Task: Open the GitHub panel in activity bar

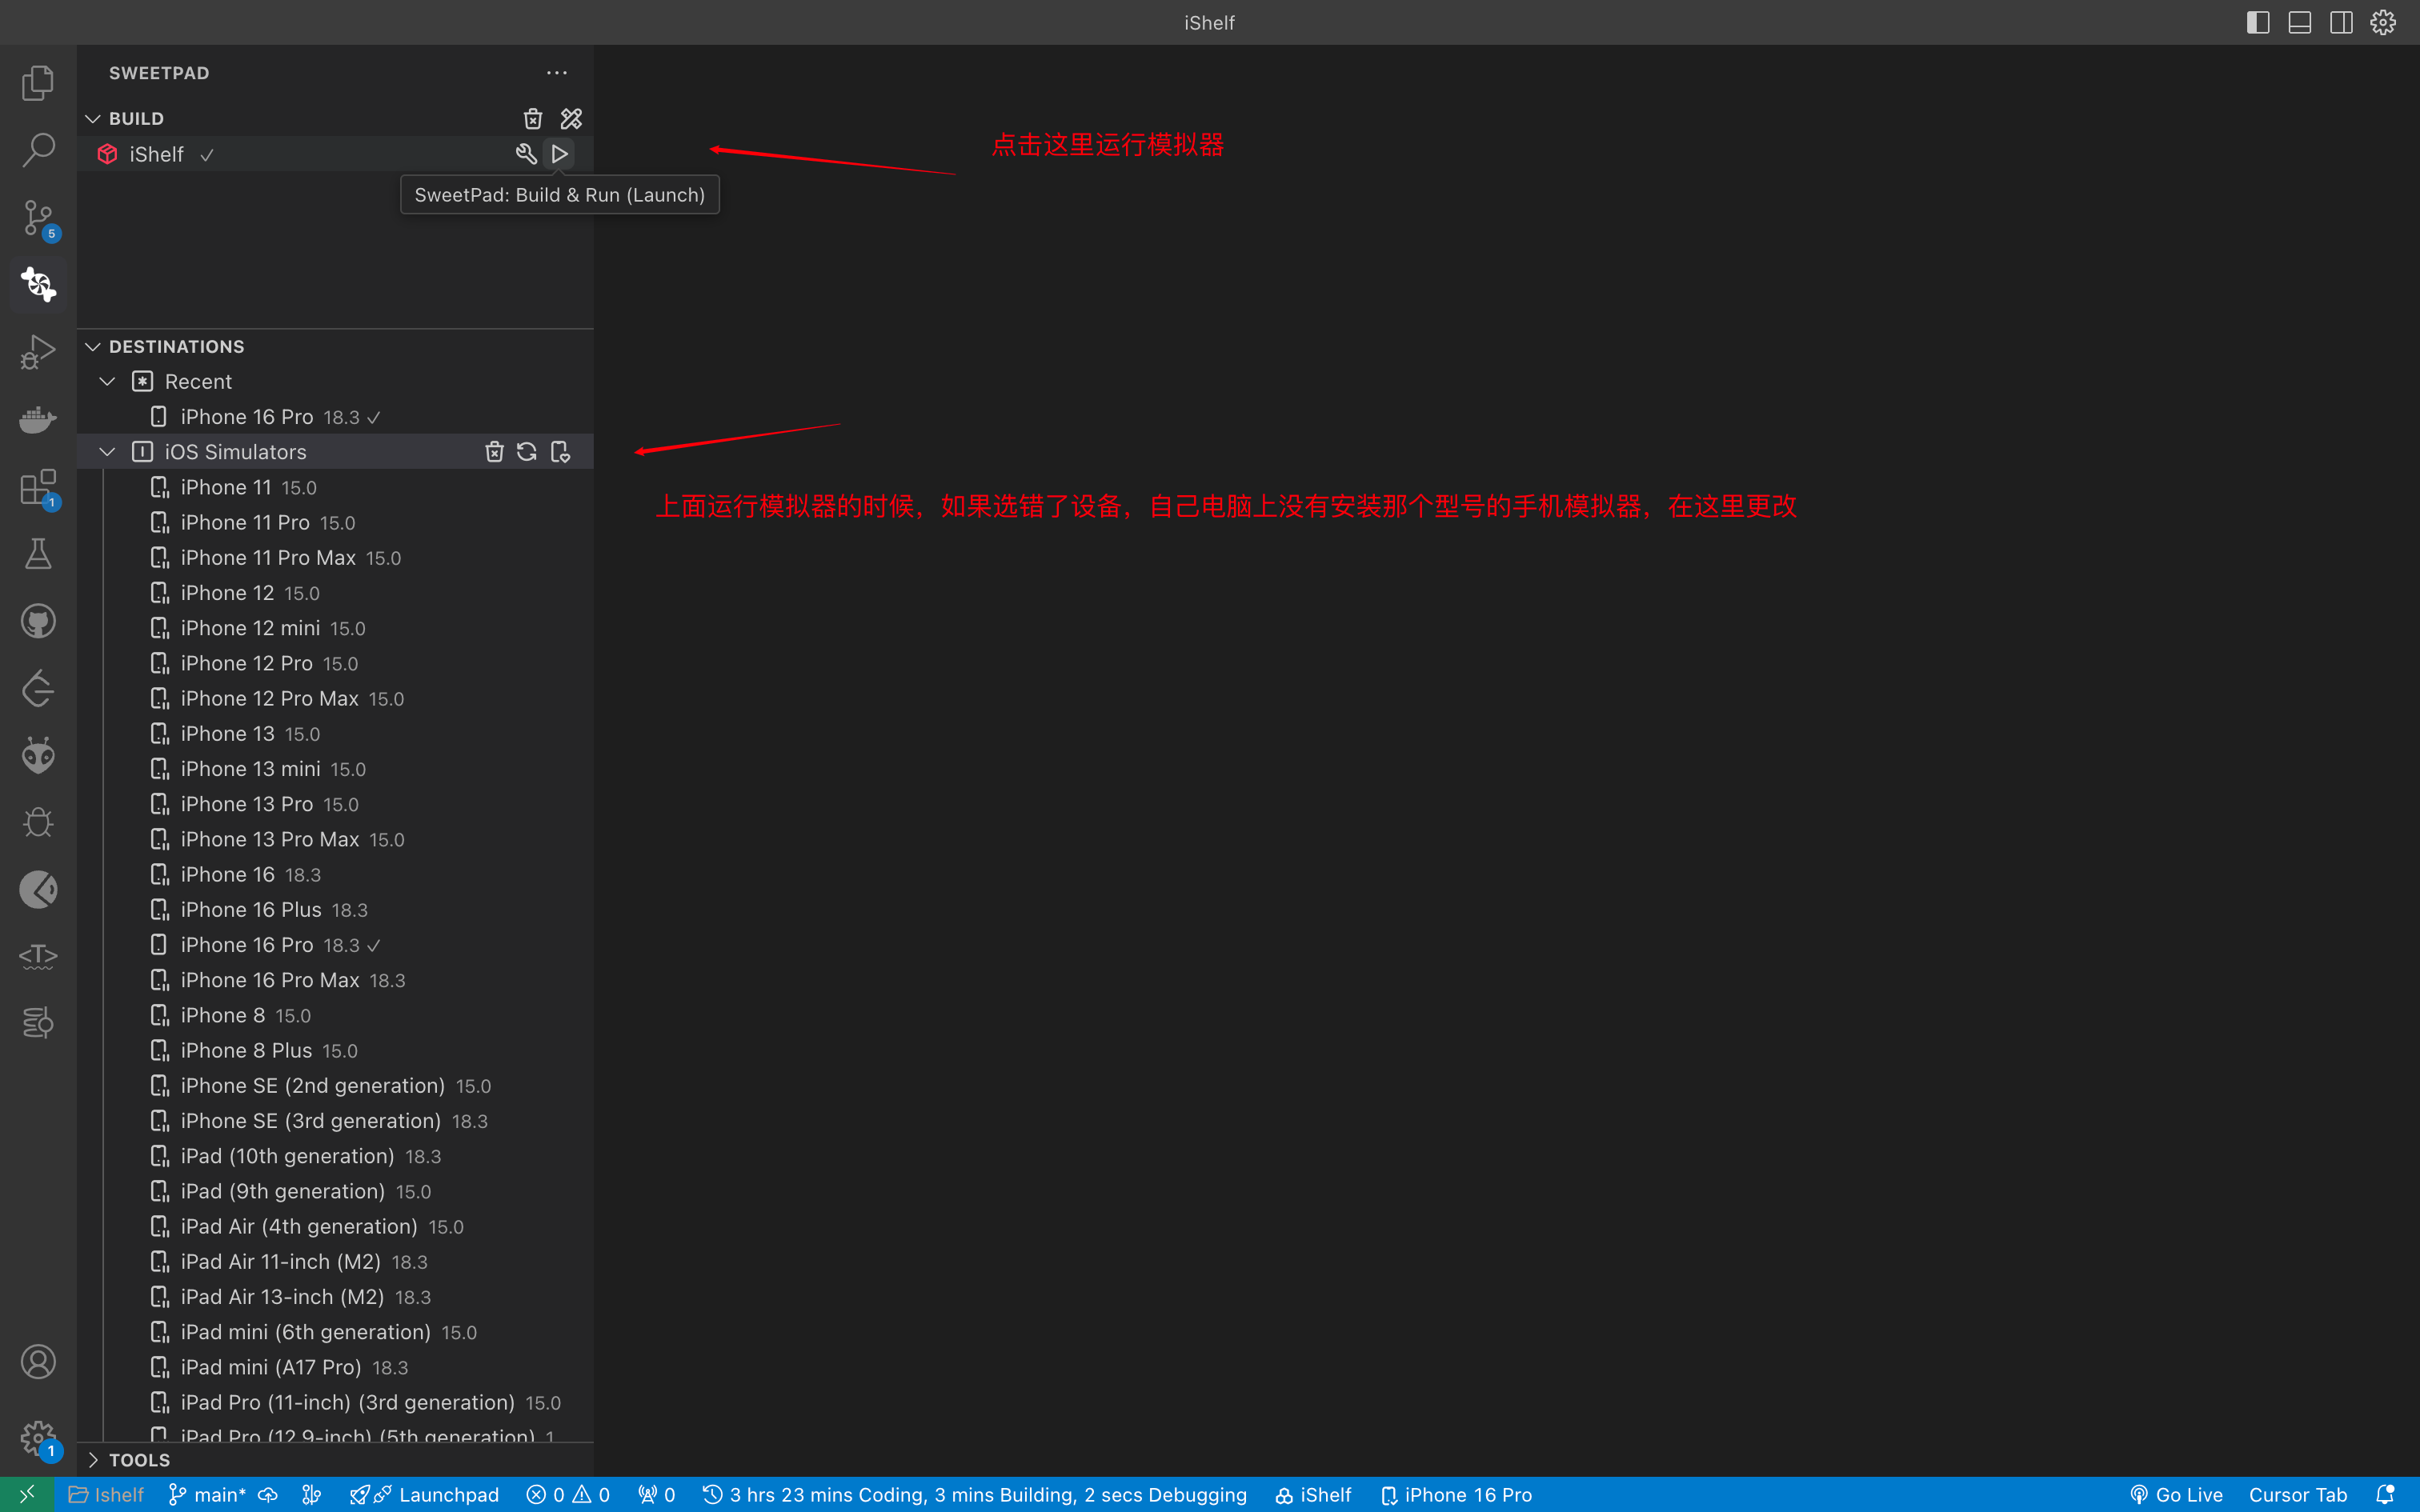Action: tap(38, 621)
